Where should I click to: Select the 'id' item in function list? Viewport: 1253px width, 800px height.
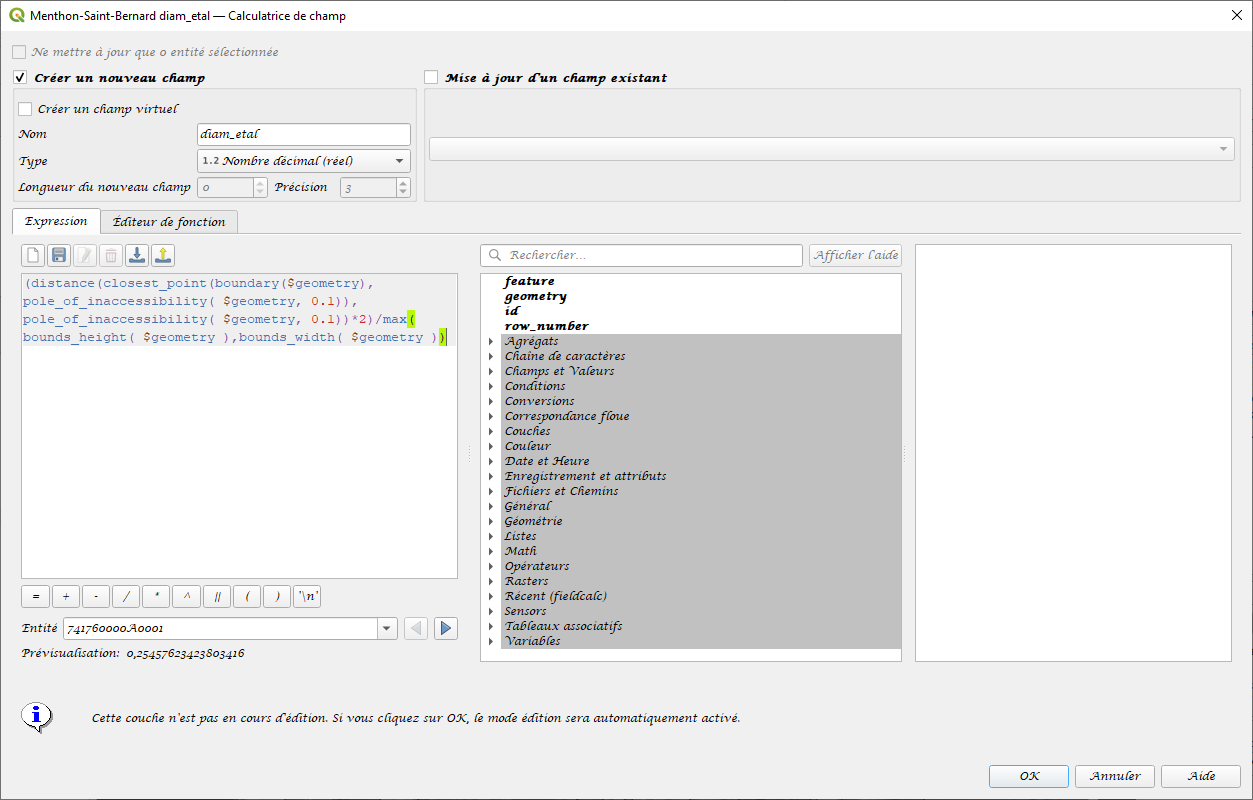[511, 312]
